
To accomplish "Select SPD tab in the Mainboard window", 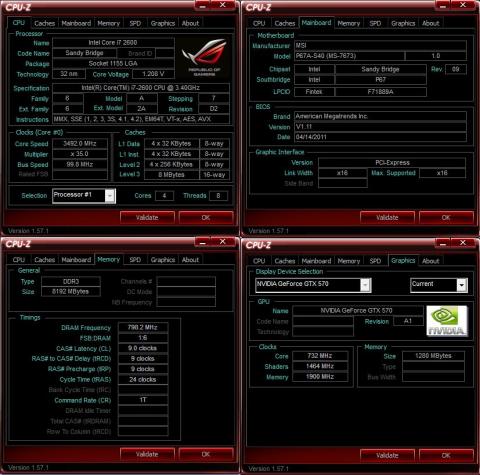I will click(375, 23).
